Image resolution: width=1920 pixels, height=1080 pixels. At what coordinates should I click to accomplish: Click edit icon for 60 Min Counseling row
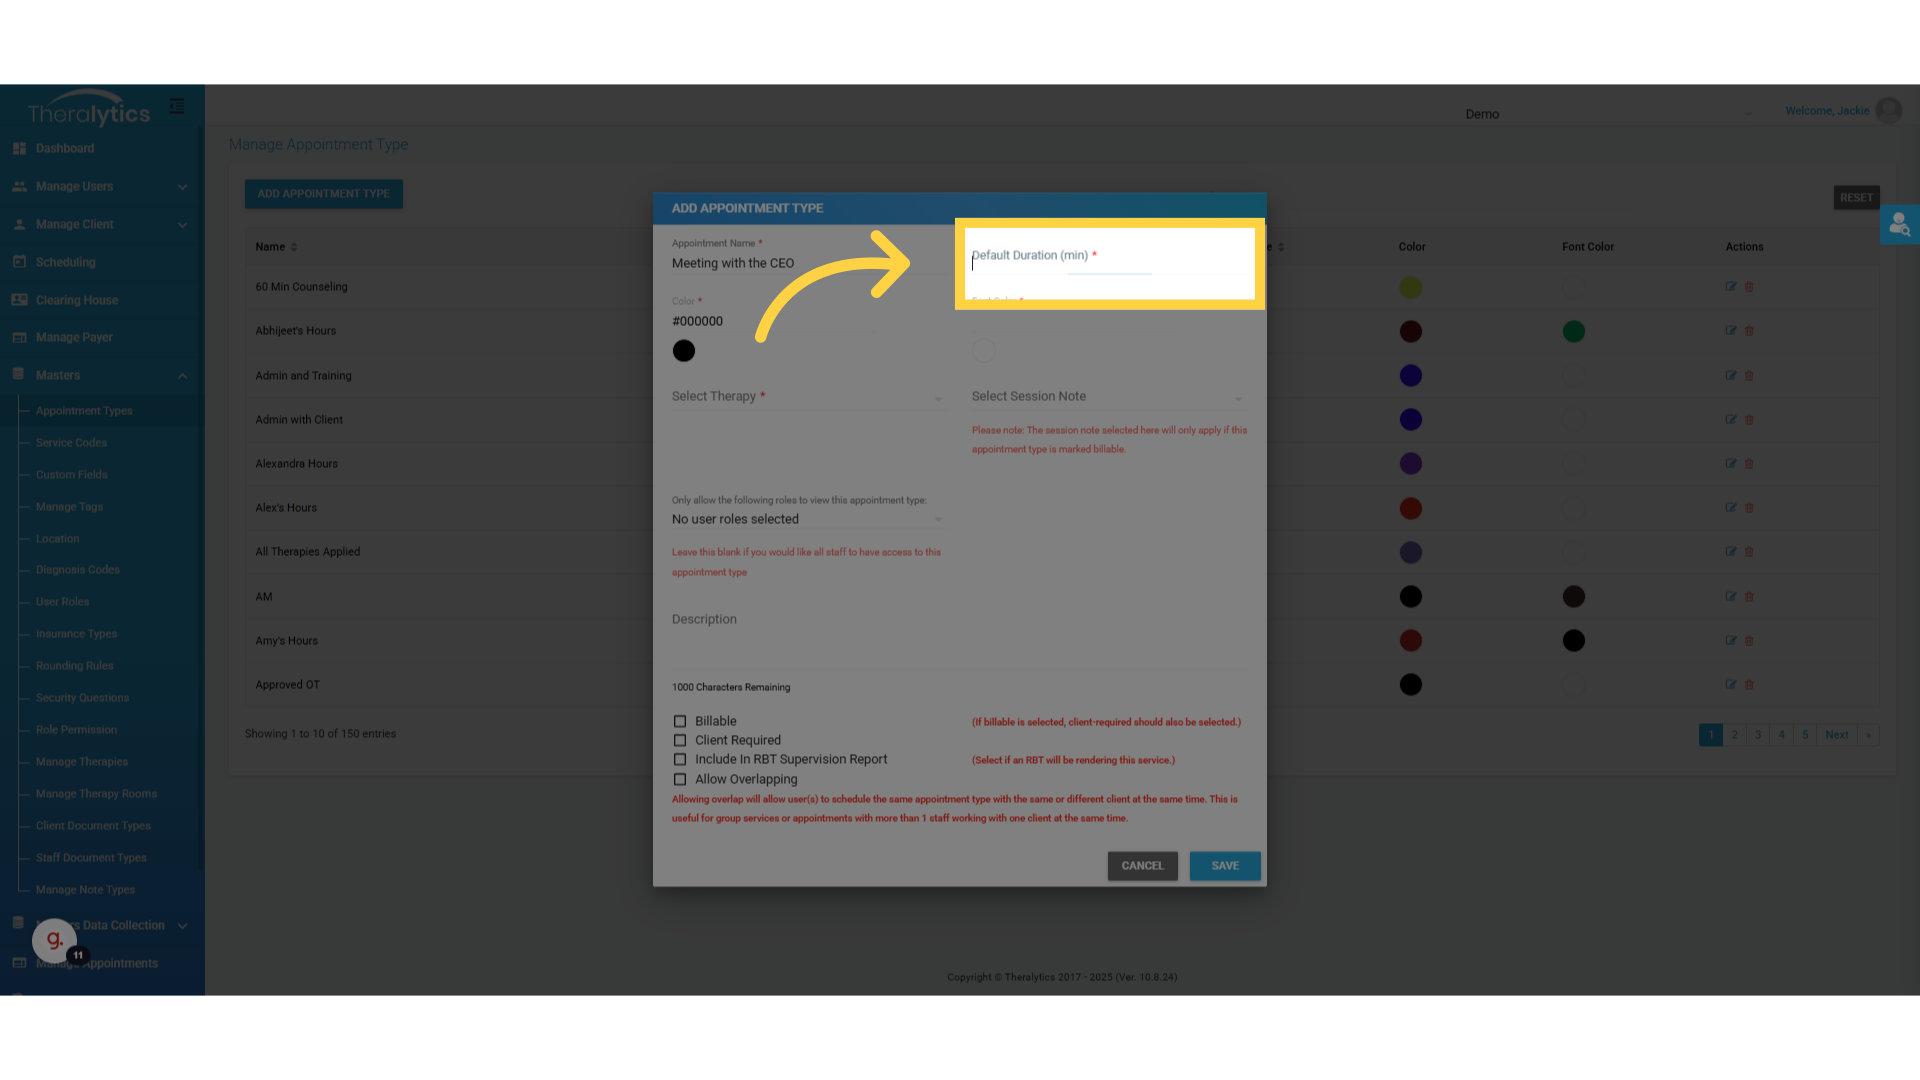coord(1730,287)
